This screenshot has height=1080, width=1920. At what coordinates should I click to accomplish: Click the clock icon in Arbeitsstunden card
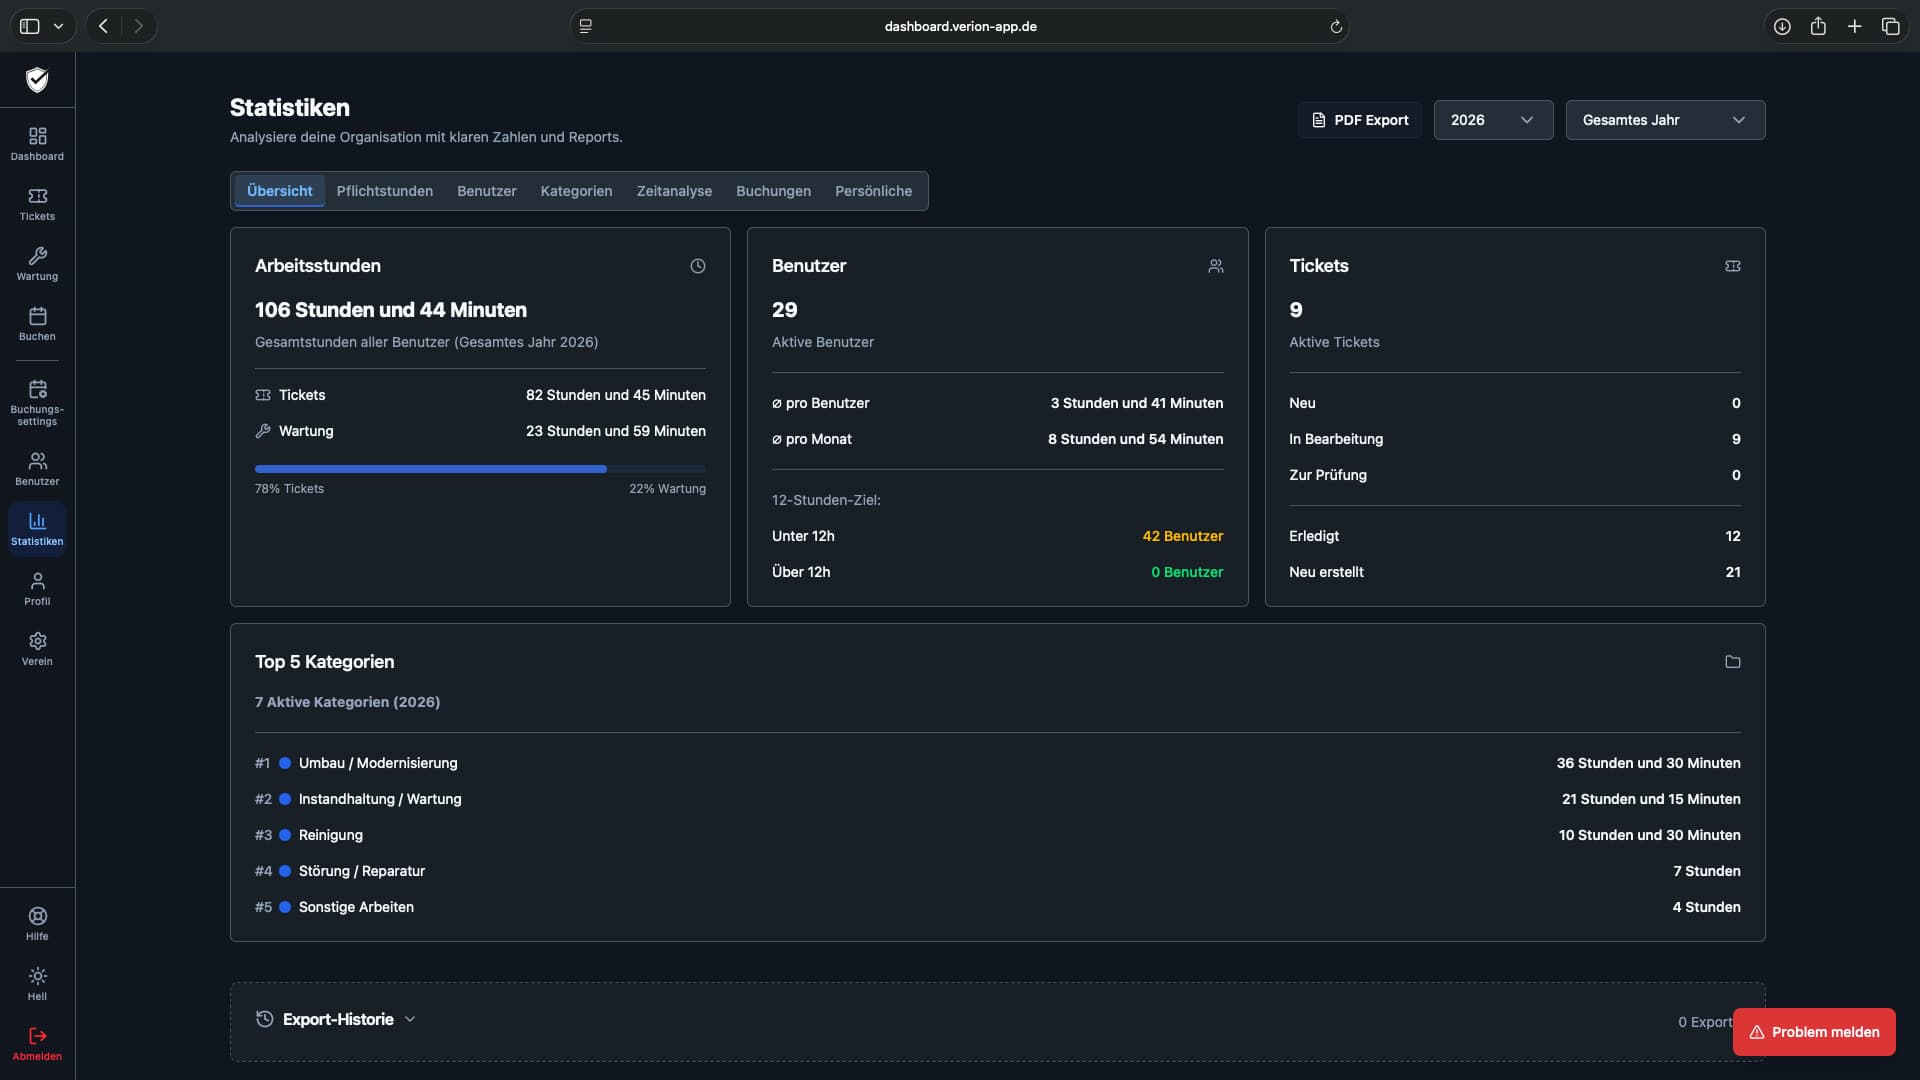(x=698, y=266)
